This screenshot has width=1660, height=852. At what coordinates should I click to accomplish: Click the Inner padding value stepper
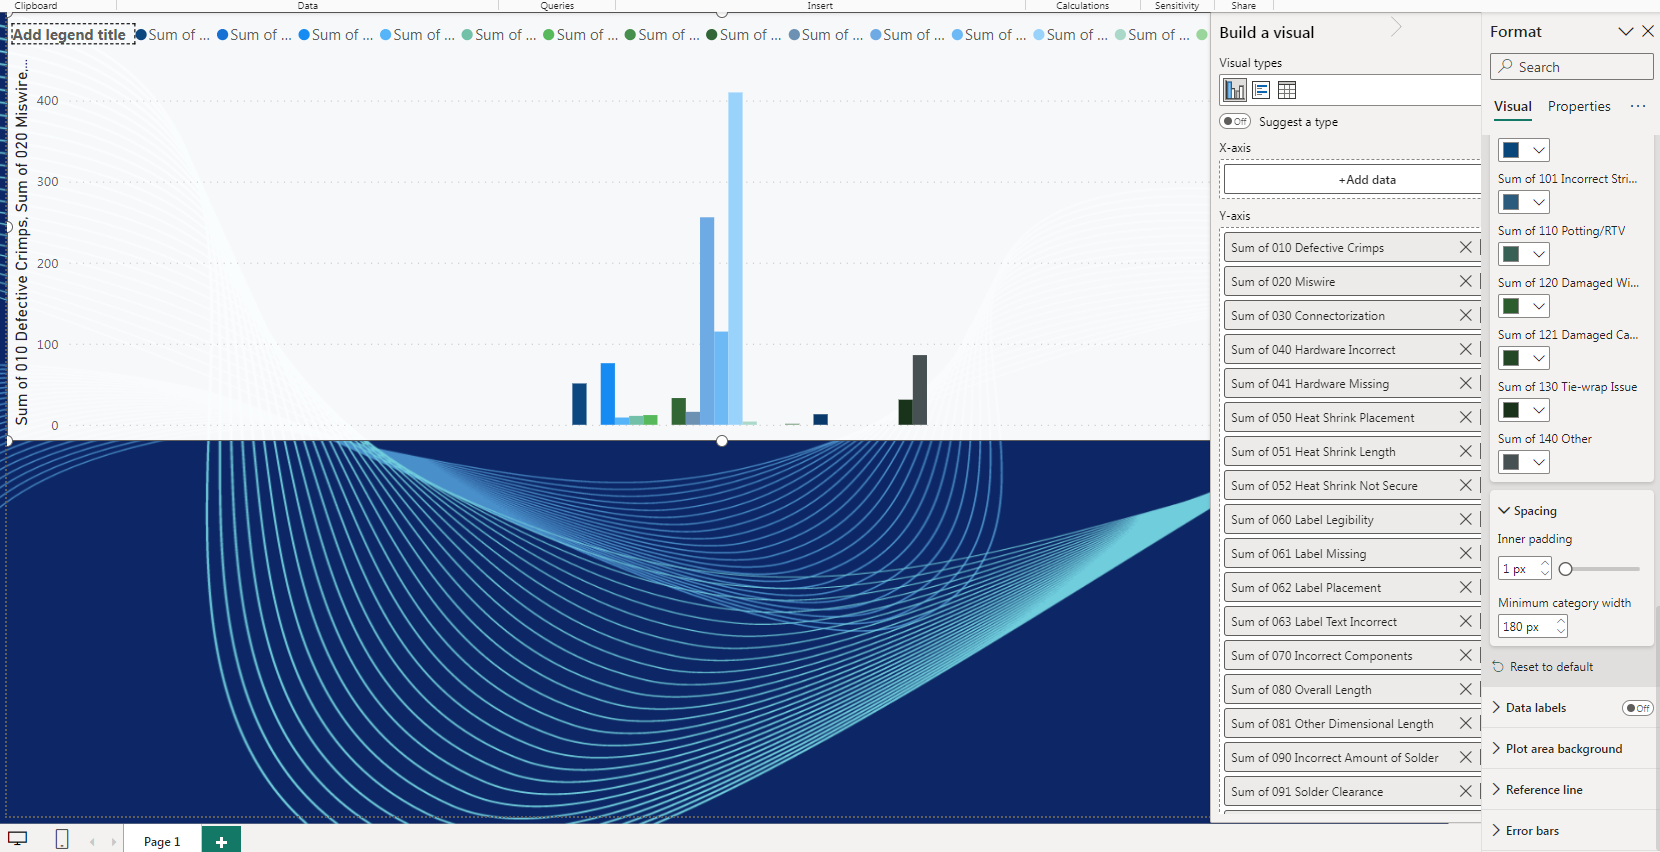[x=1545, y=569]
